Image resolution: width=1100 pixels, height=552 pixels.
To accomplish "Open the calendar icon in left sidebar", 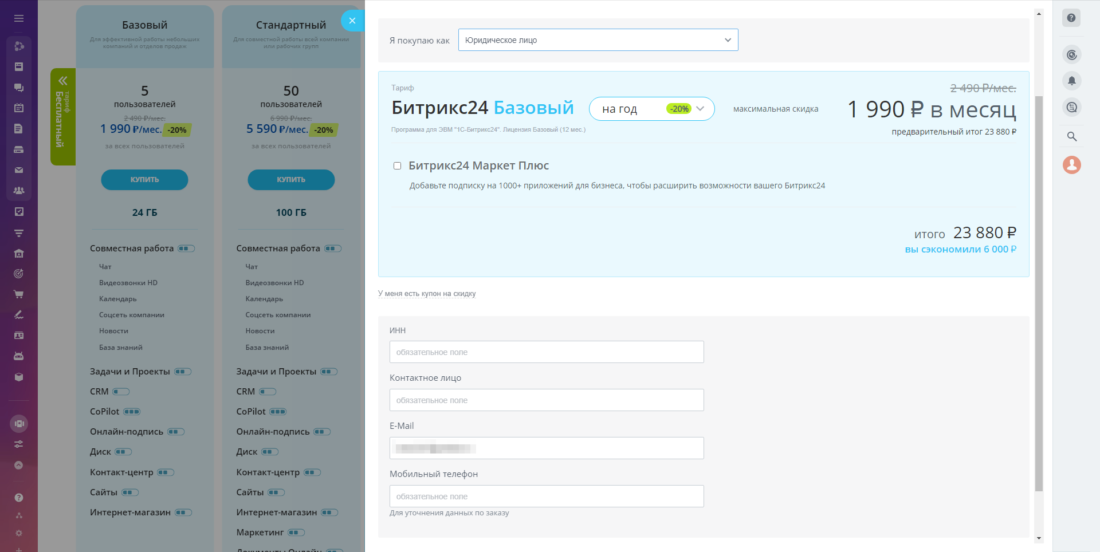I will (x=19, y=108).
